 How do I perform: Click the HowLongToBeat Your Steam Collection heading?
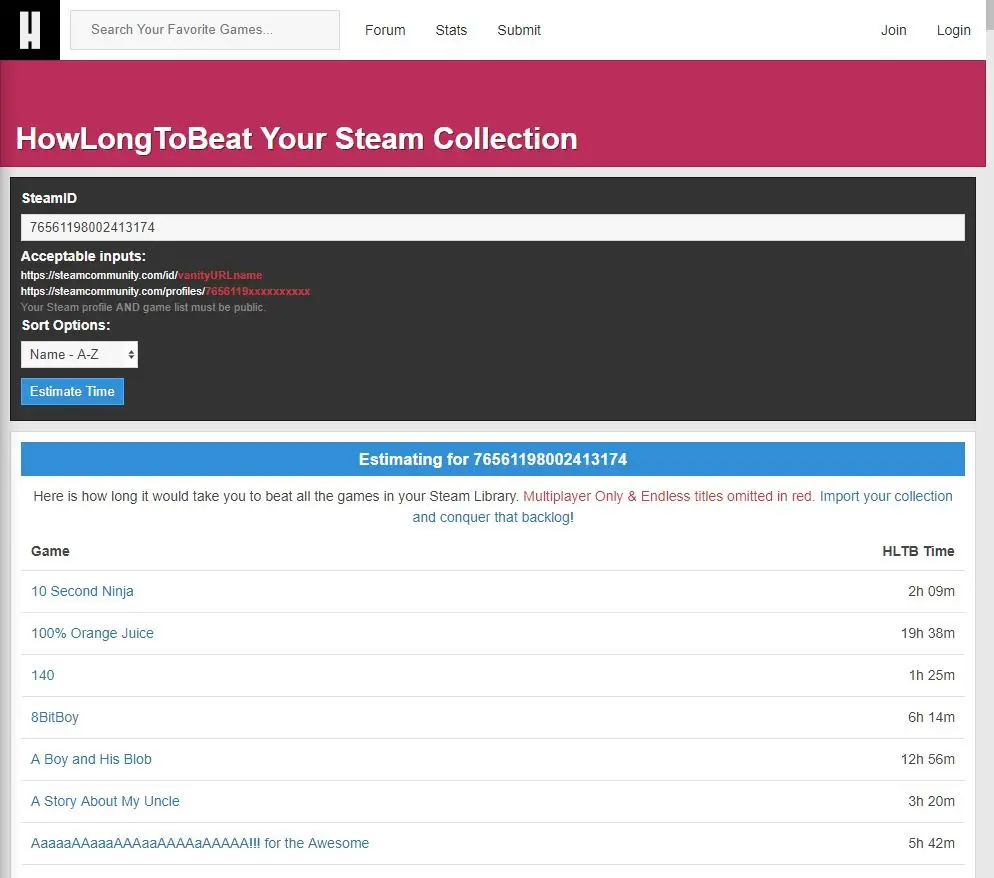pos(297,139)
